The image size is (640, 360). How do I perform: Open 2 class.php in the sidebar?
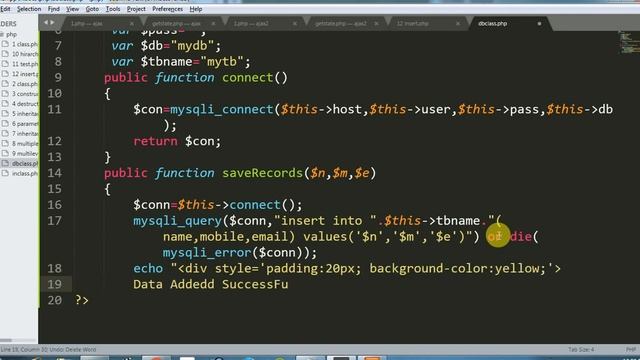(24, 84)
